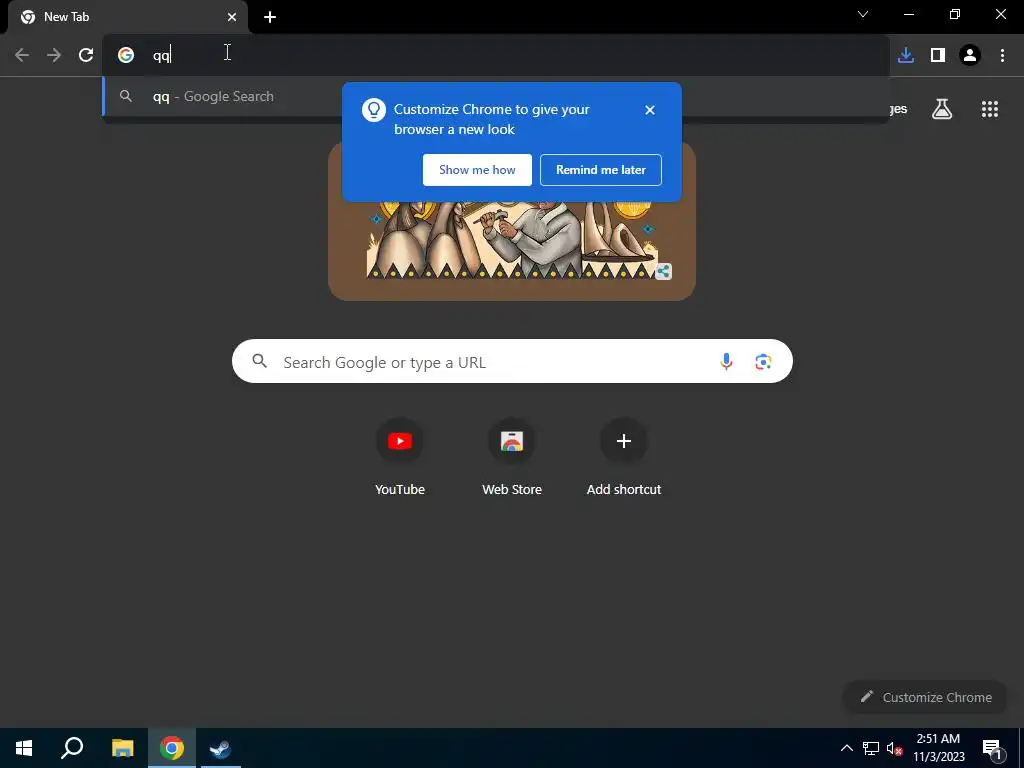Open a new tab with the plus button
This screenshot has width=1024, height=768.
[270, 17]
